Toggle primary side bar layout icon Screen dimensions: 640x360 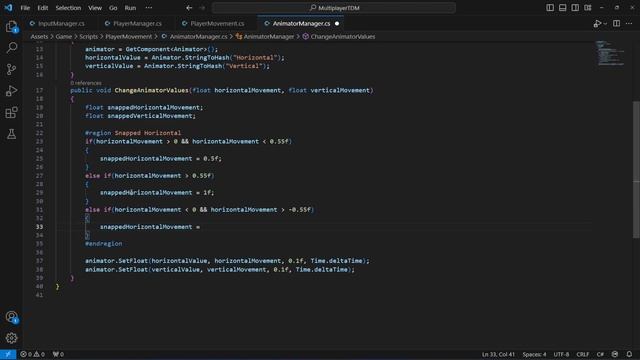tap(550, 8)
